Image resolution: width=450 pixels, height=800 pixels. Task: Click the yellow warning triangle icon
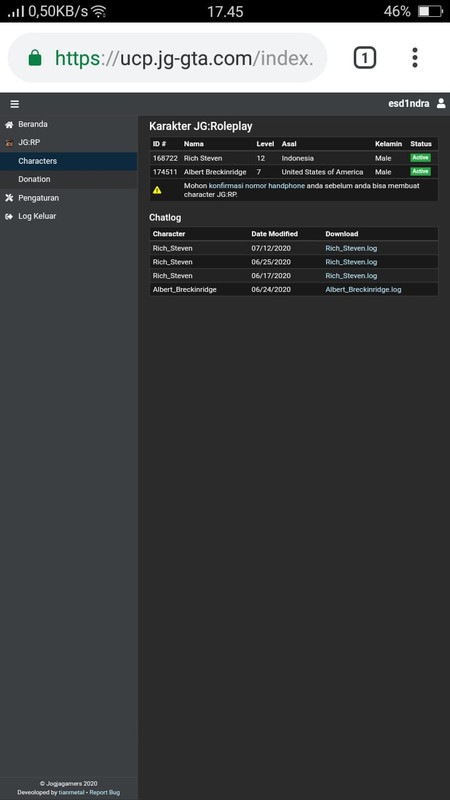(x=157, y=190)
